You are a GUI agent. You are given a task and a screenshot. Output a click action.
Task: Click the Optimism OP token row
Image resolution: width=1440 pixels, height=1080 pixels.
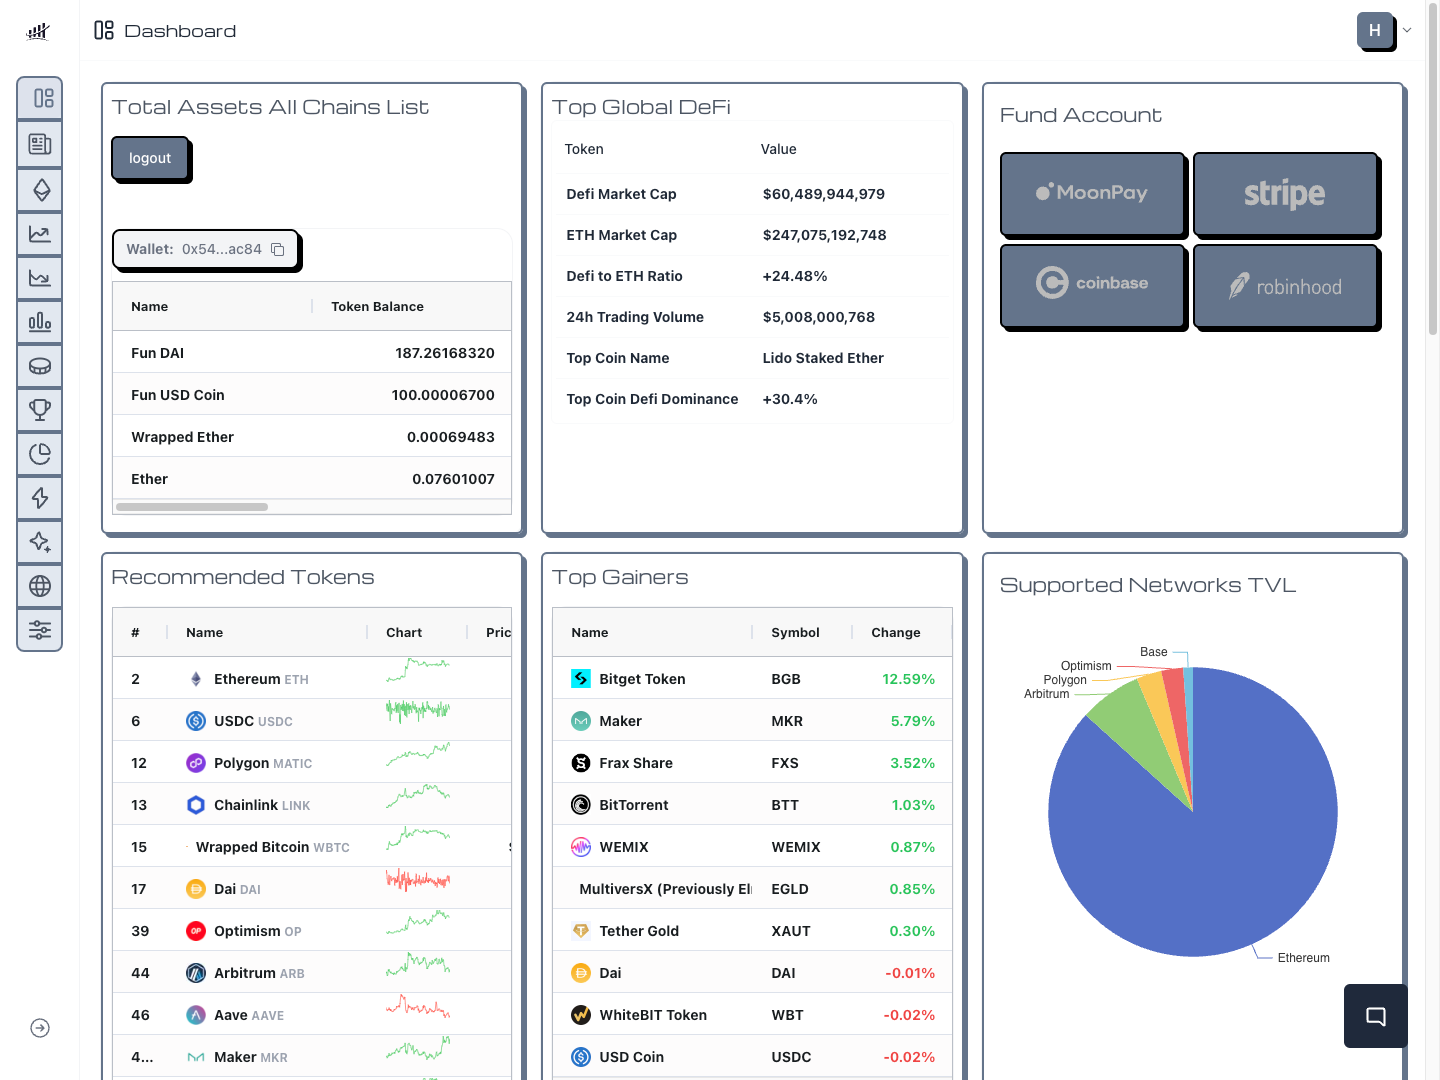[312, 930]
